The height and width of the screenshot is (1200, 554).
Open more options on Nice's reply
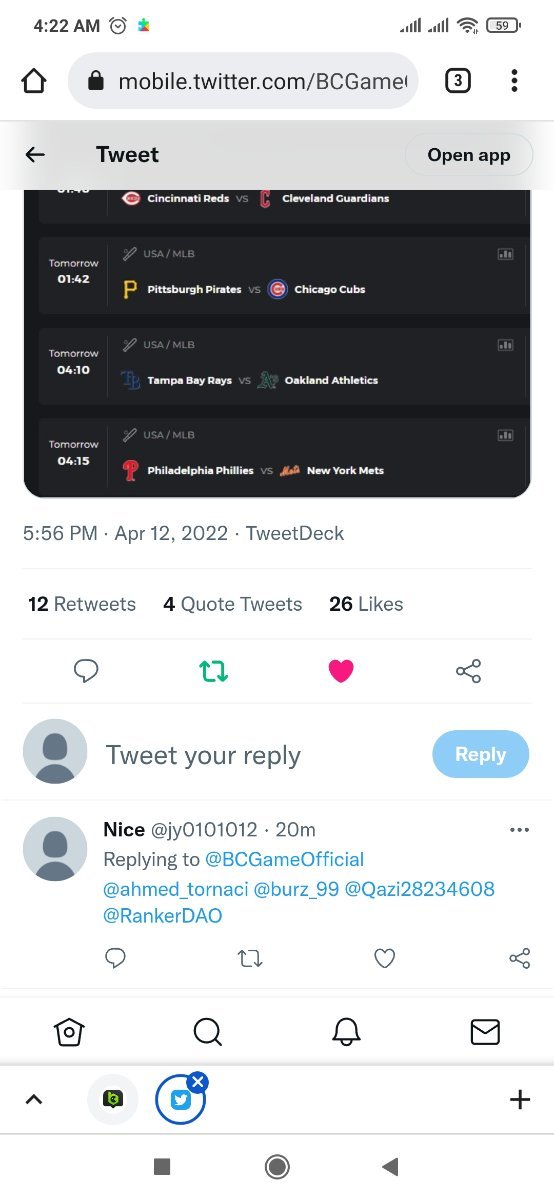[x=519, y=830]
